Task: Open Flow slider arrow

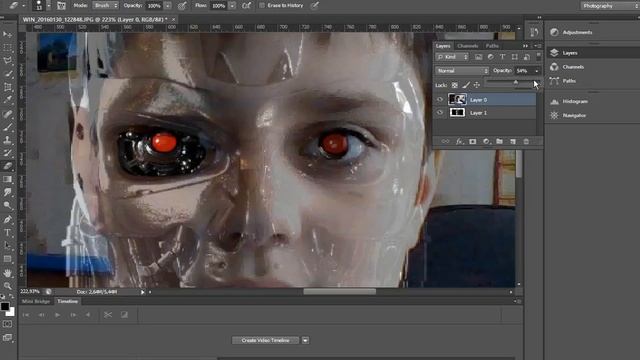Action: 232,6
